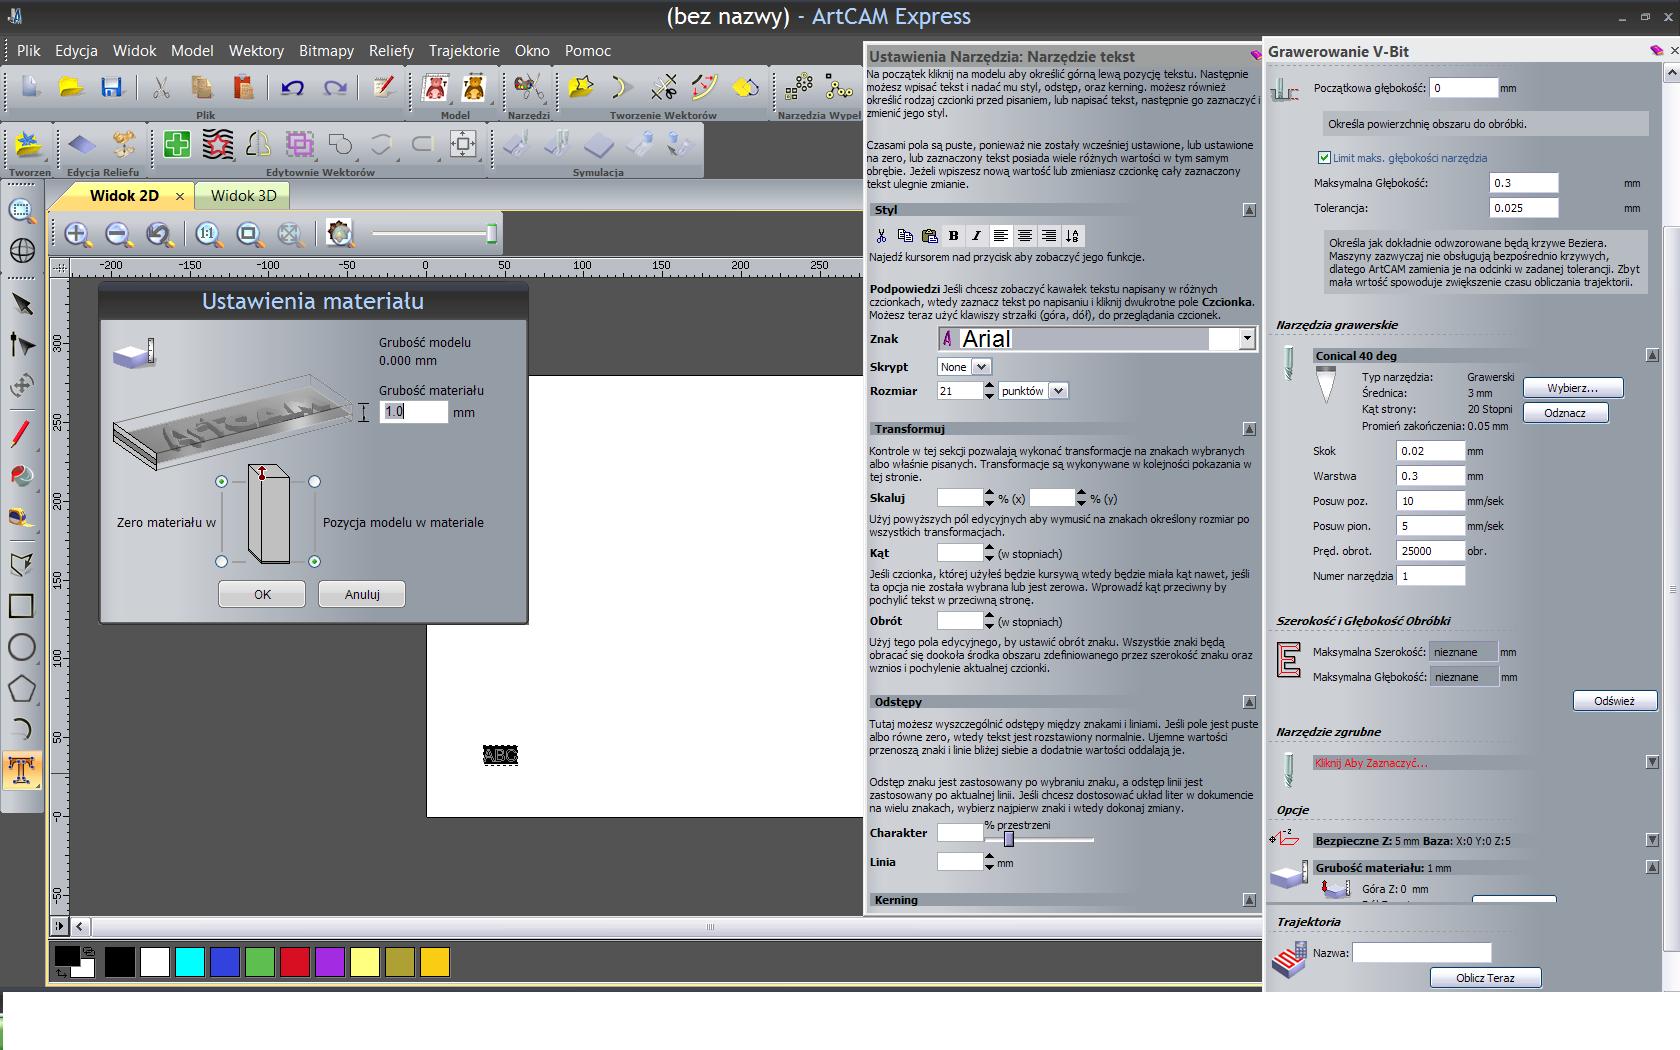Select the circle drawing tool in left sidebar
The height and width of the screenshot is (1050, 1680).
22,647
